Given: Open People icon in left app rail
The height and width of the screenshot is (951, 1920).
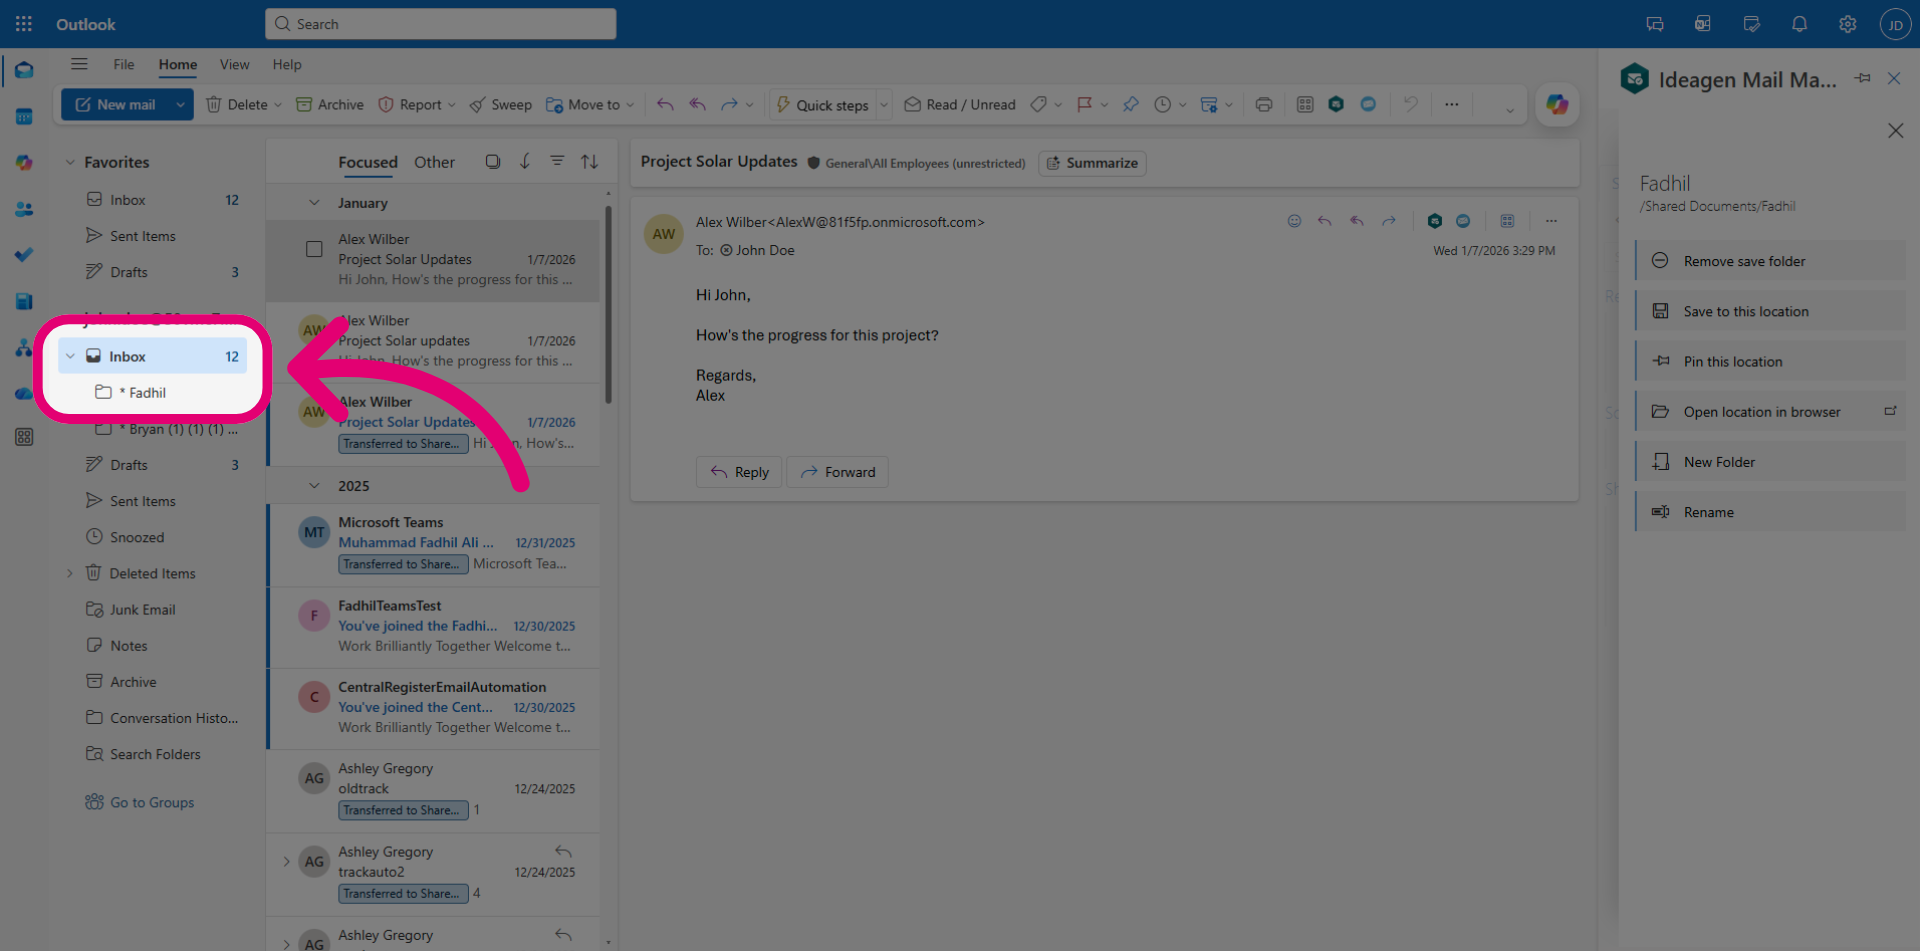Looking at the screenshot, I should (24, 209).
